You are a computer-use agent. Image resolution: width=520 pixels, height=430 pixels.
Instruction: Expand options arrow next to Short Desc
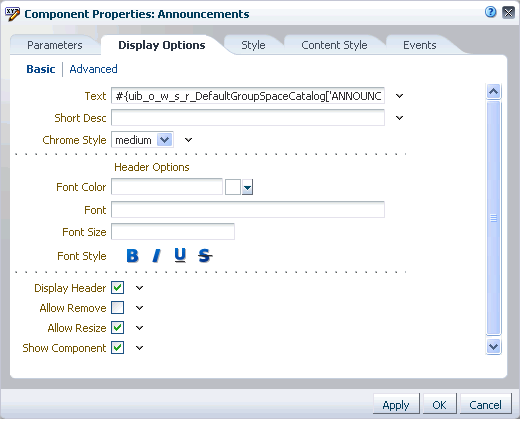pos(399,118)
